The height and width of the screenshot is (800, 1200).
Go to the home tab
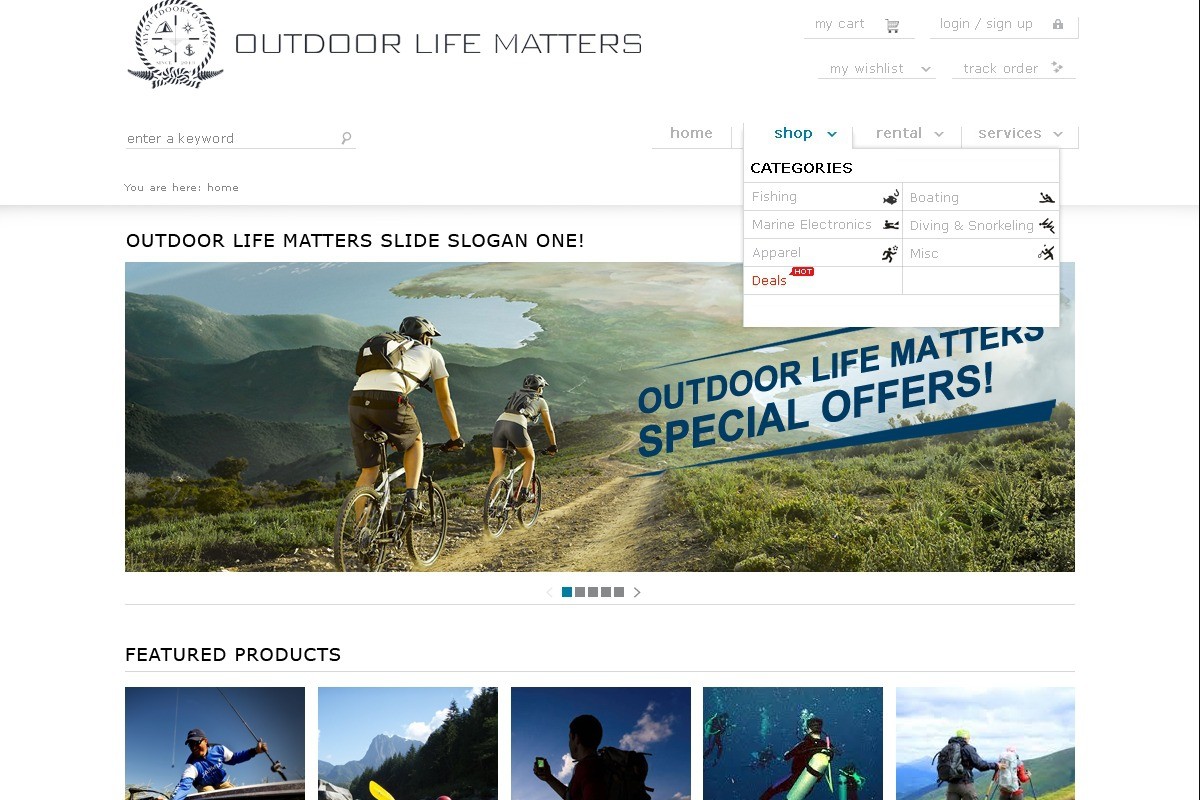691,133
